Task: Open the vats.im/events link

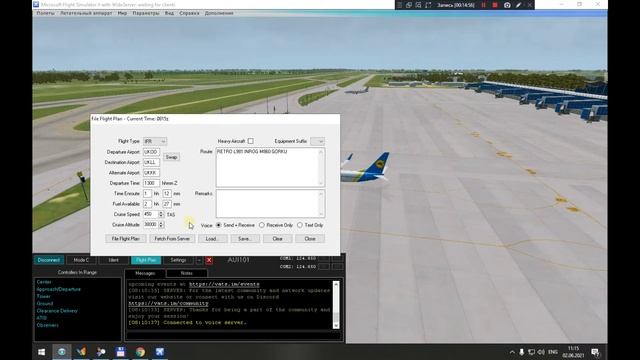Action: (224, 284)
